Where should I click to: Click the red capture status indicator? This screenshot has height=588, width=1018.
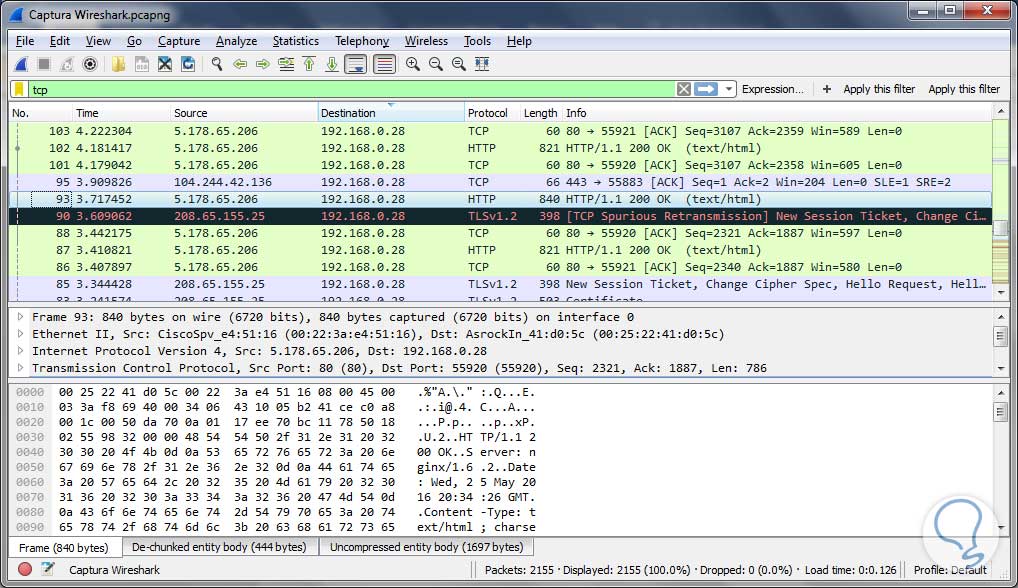(25, 569)
